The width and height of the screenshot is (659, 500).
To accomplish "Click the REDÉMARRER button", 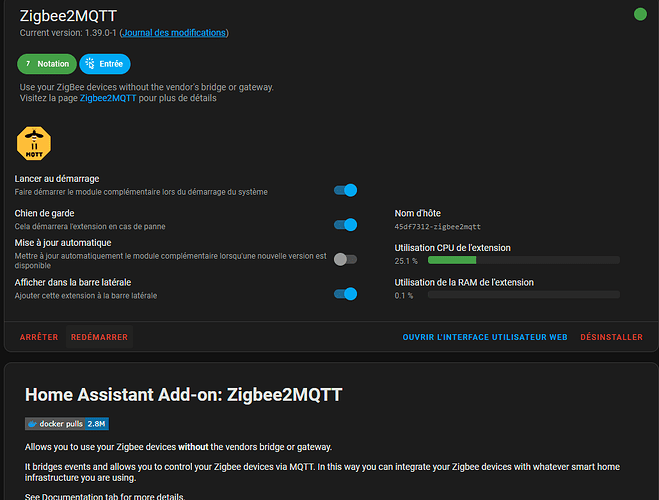I will pos(99,337).
